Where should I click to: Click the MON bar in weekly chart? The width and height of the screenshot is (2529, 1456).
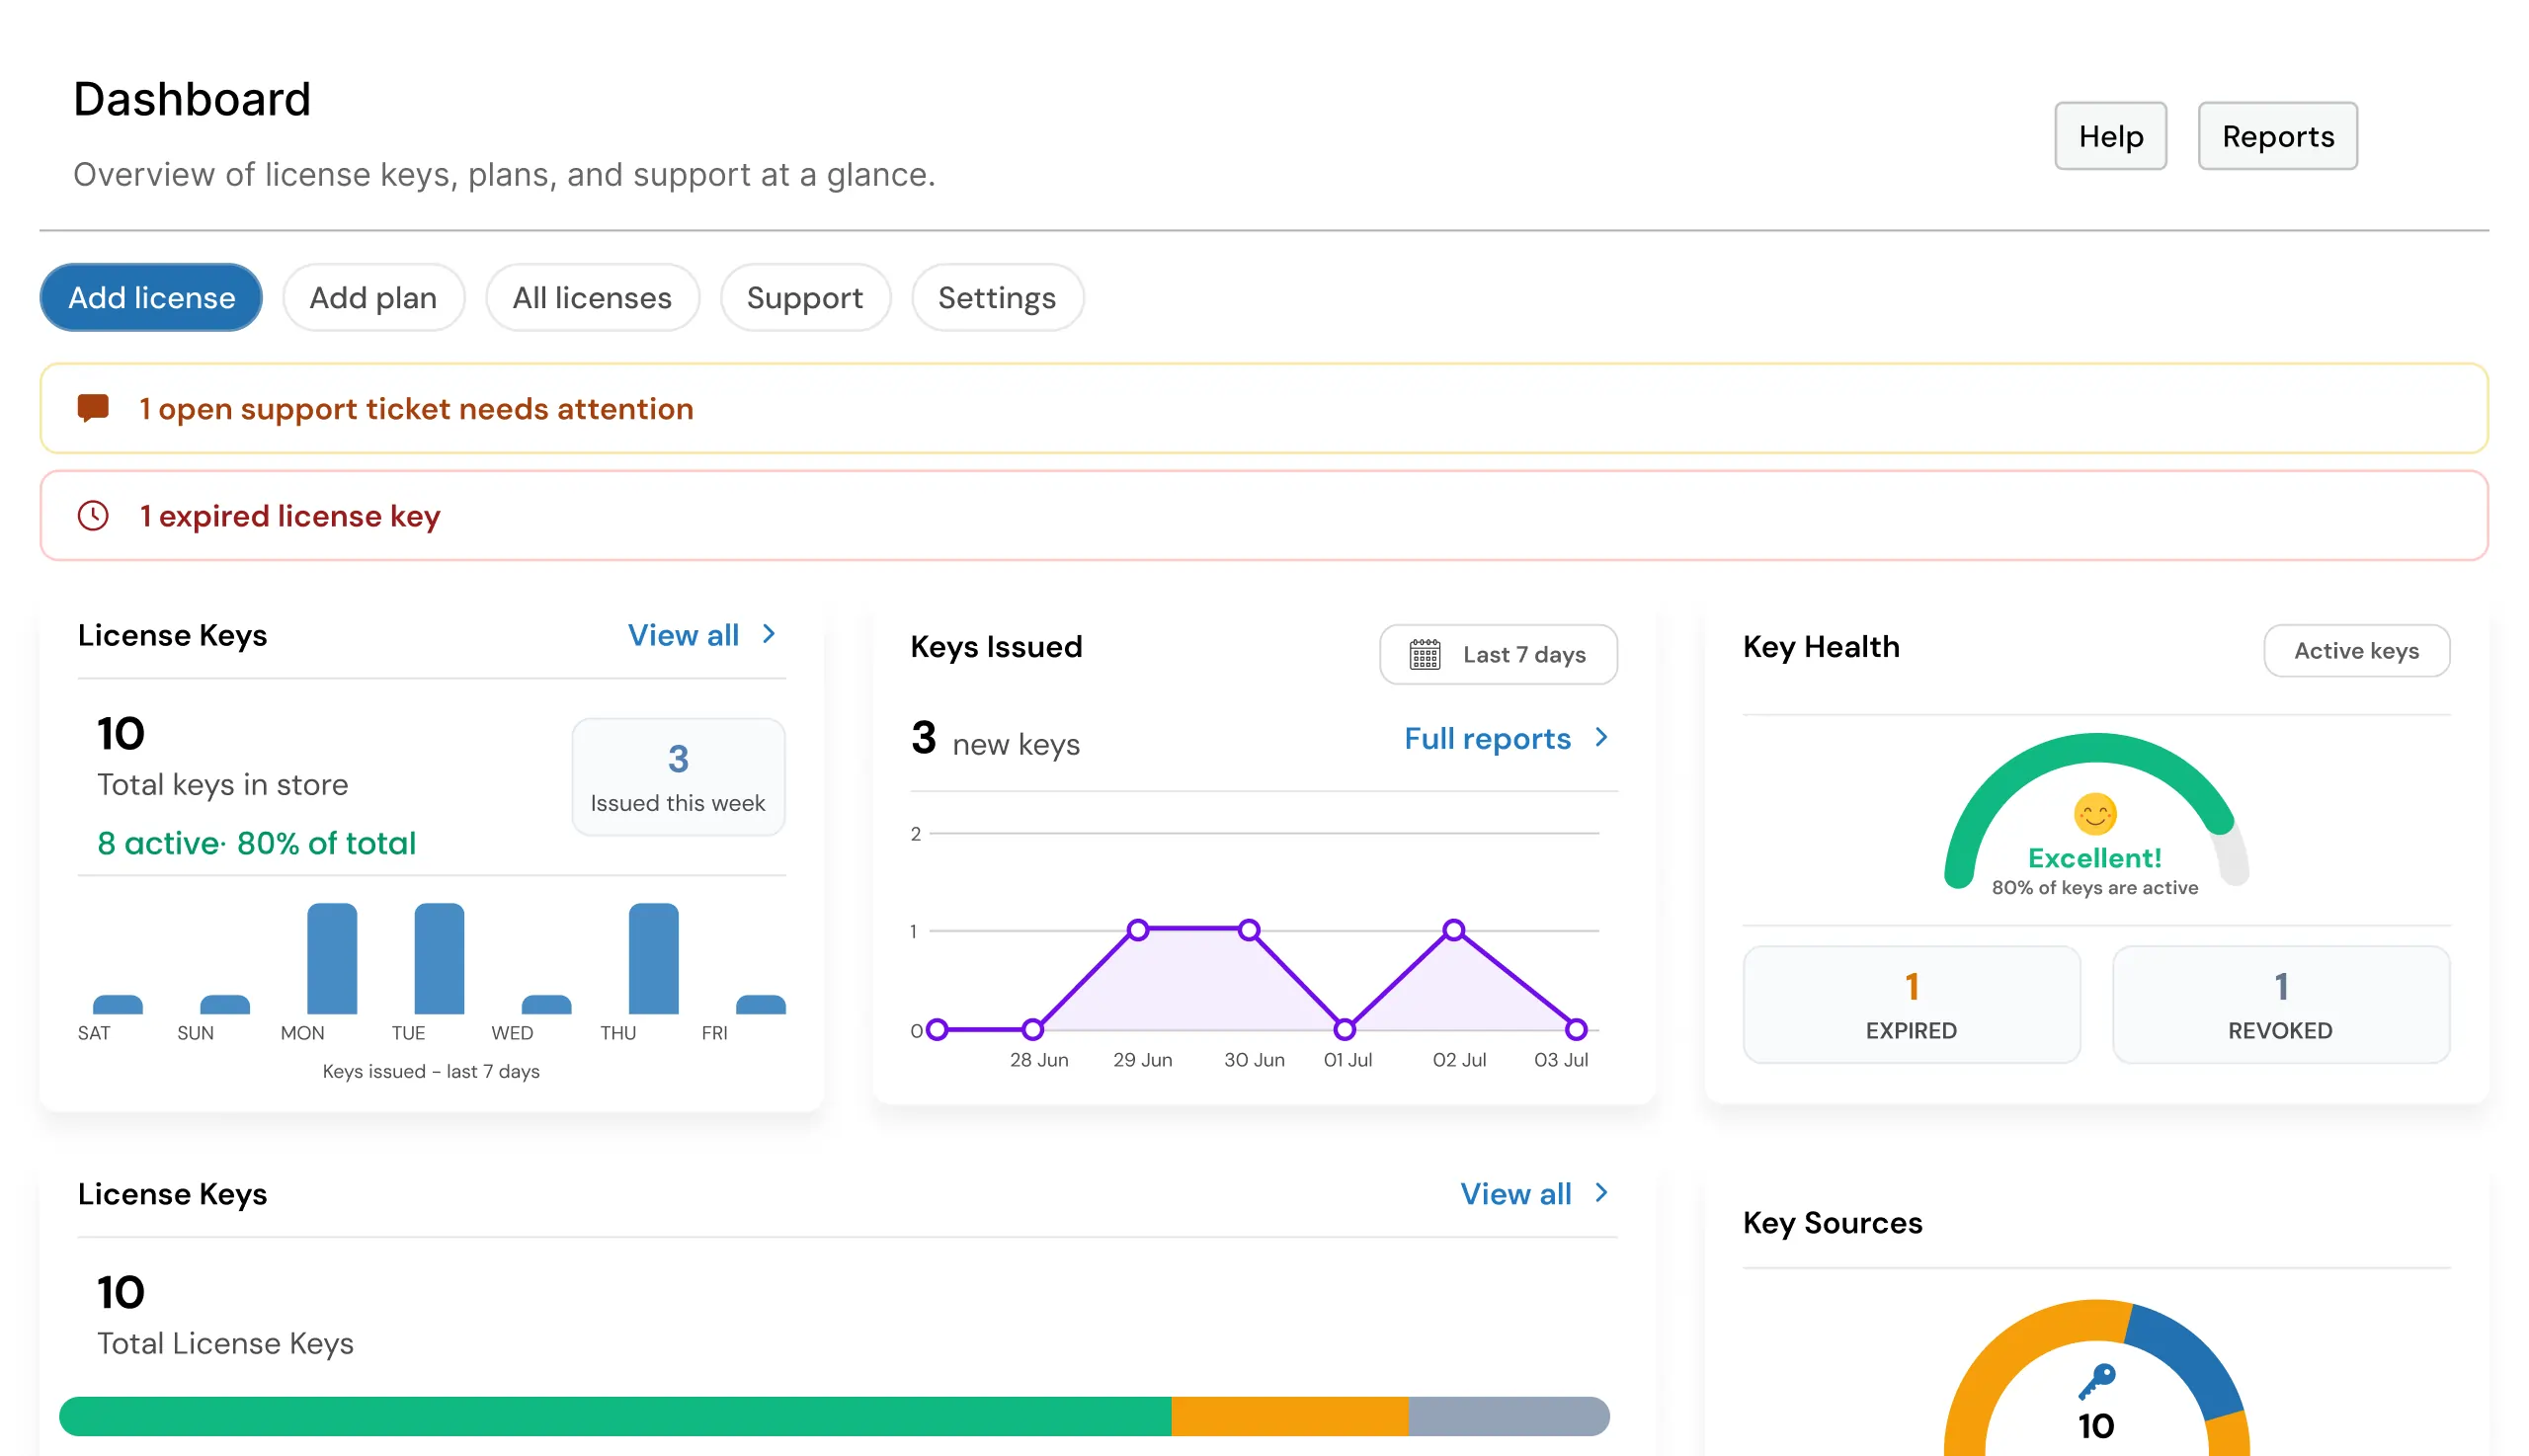332,958
